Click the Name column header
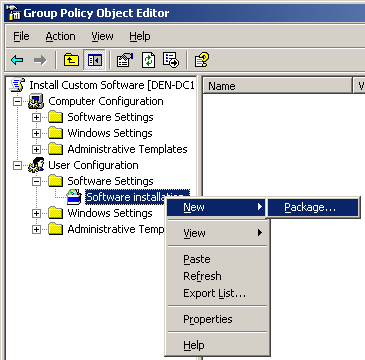 tap(277, 86)
